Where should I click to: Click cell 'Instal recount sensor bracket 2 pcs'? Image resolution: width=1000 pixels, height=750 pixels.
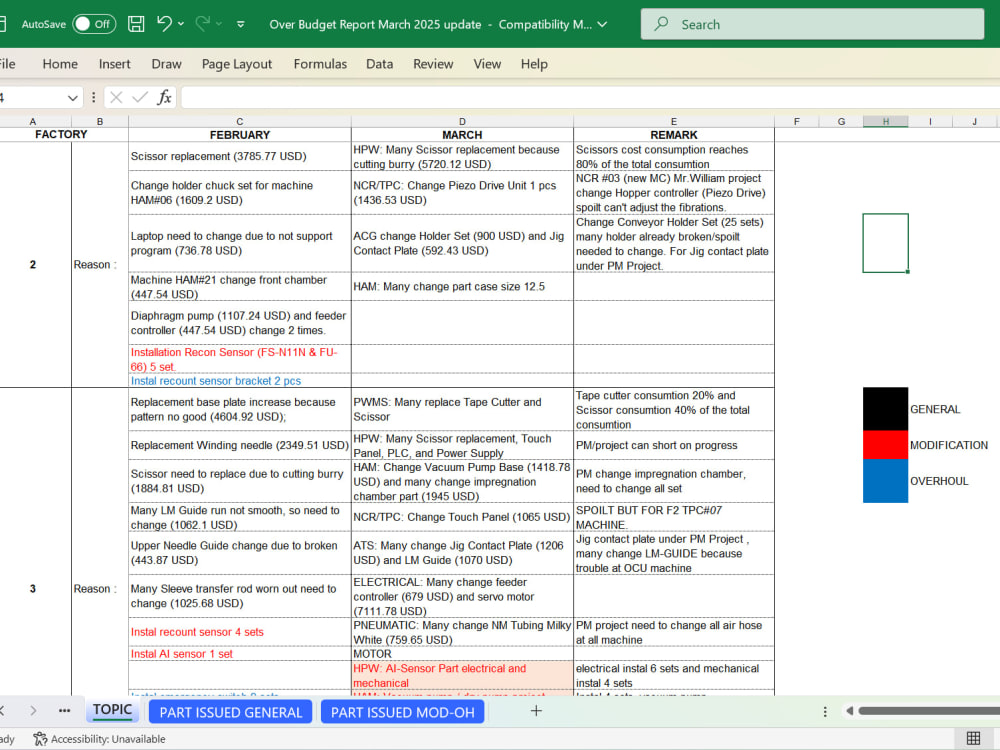240,381
